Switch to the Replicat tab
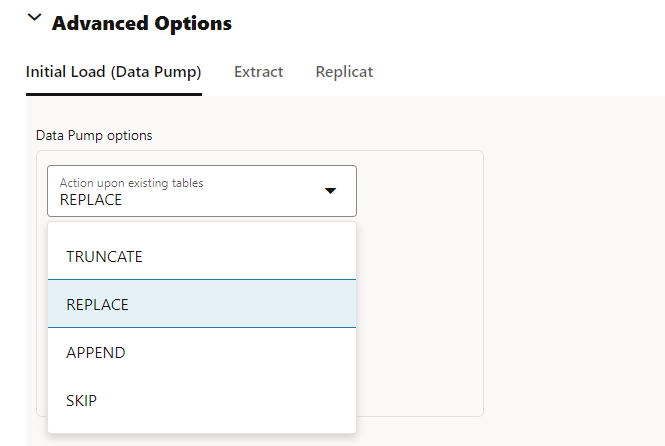The image size is (665, 446). pyautogui.click(x=344, y=72)
